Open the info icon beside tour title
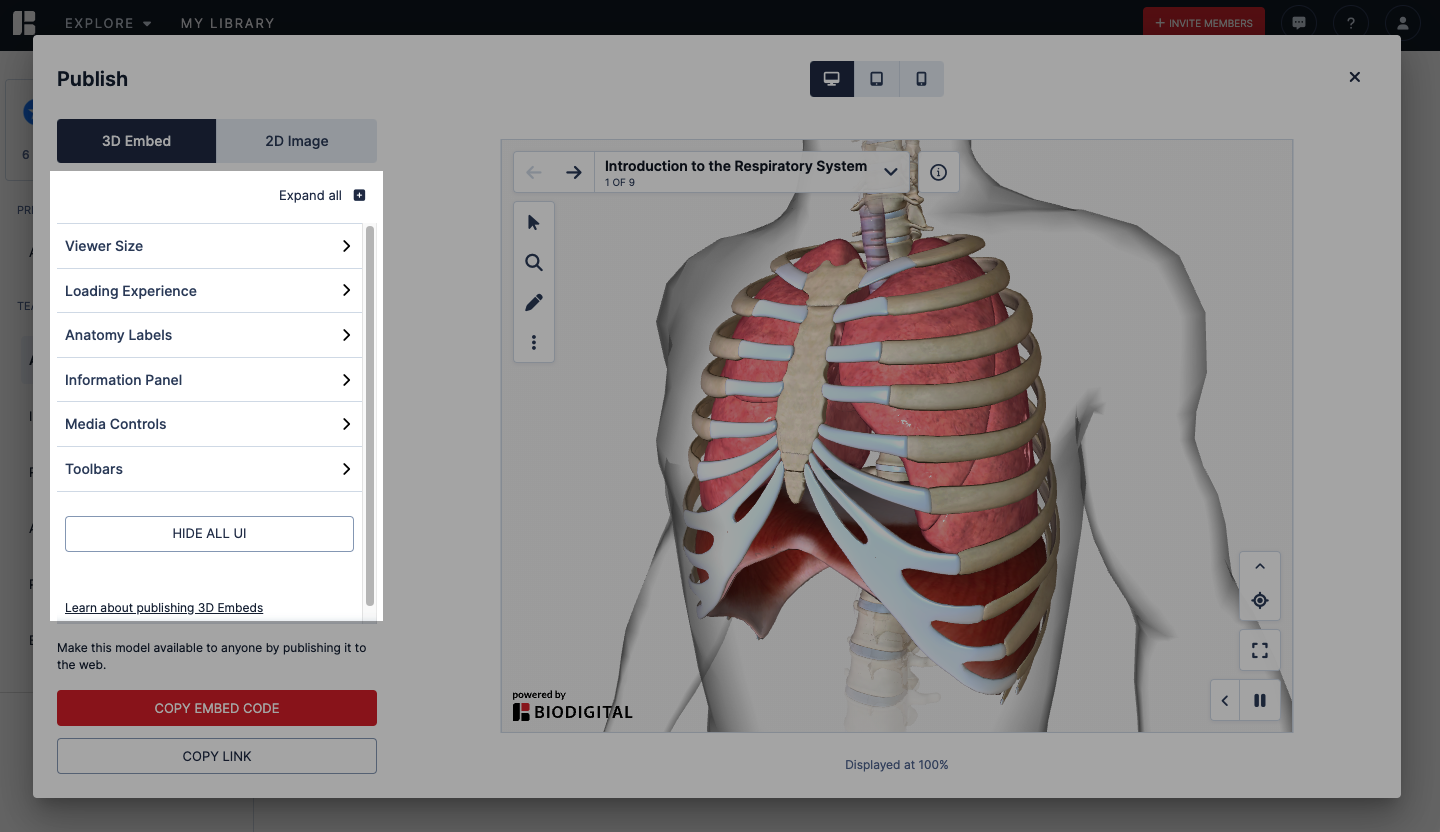The image size is (1440, 832). pyautogui.click(x=938, y=172)
